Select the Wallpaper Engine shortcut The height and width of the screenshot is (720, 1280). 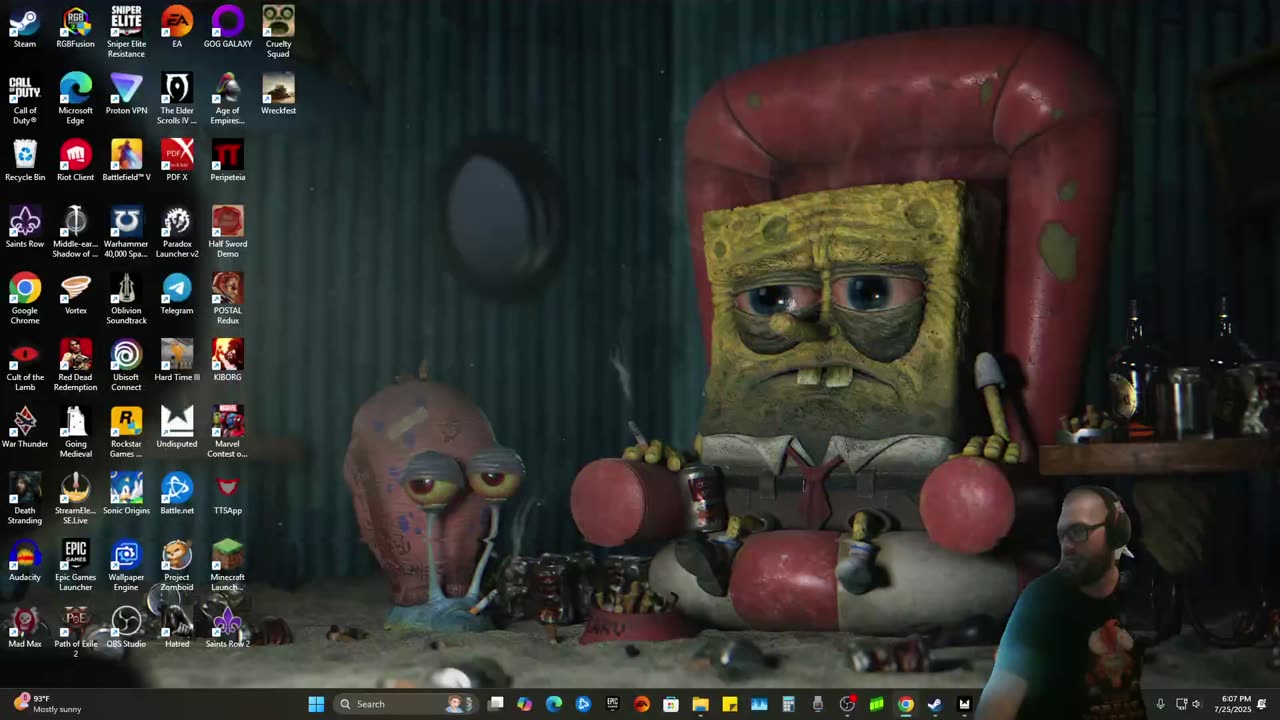tap(126, 566)
